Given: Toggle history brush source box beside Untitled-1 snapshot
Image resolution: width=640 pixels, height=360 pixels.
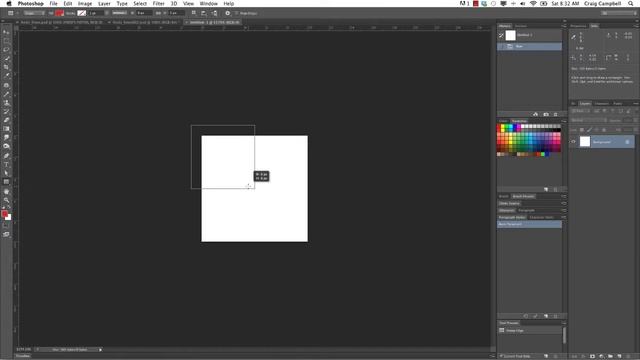Looking at the screenshot, I should coord(501,36).
